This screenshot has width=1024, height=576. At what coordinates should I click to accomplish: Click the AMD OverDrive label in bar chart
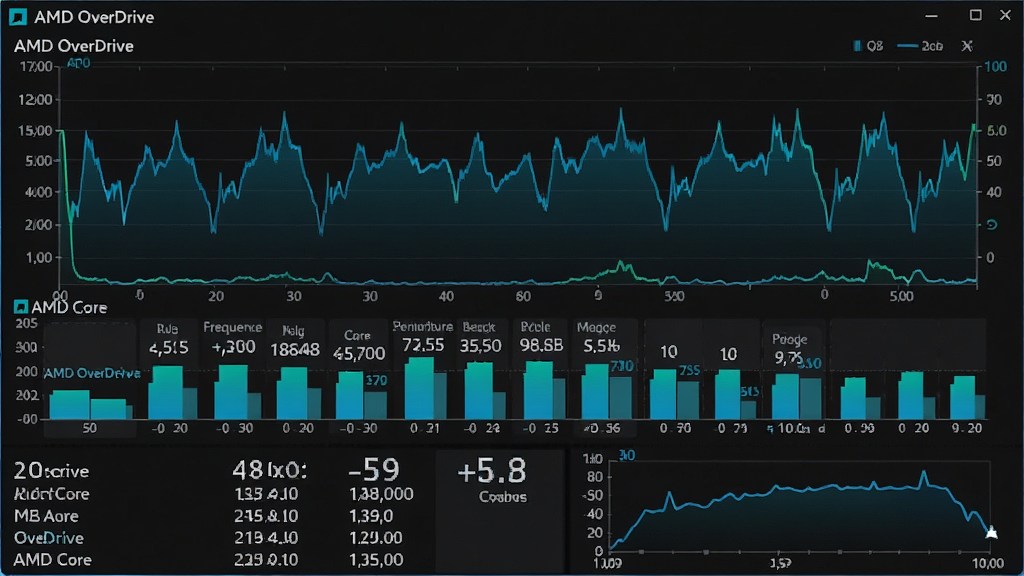pyautogui.click(x=92, y=374)
